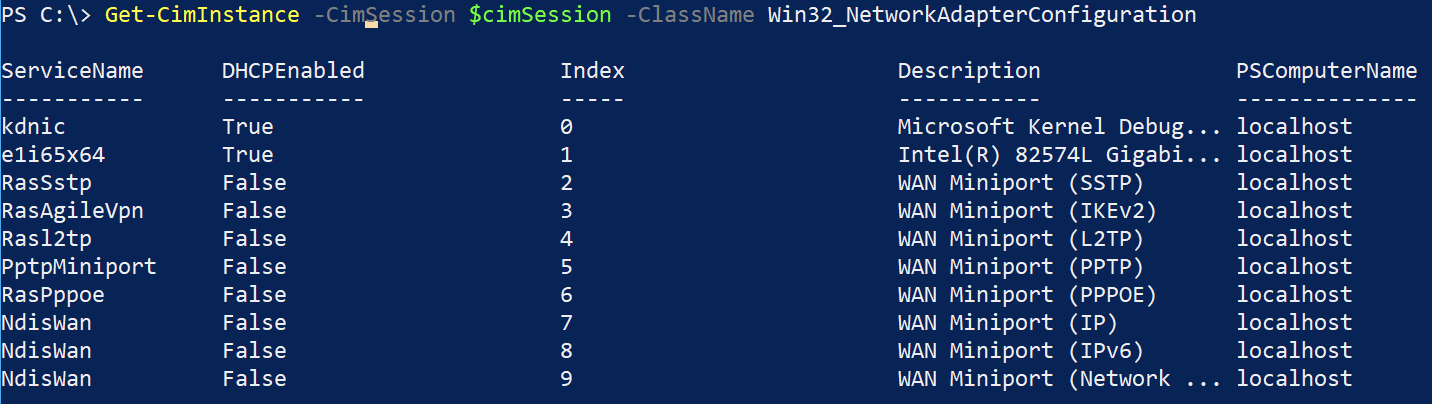Click the ServiceName column header
This screenshot has height=404, width=1432.
tap(73, 71)
